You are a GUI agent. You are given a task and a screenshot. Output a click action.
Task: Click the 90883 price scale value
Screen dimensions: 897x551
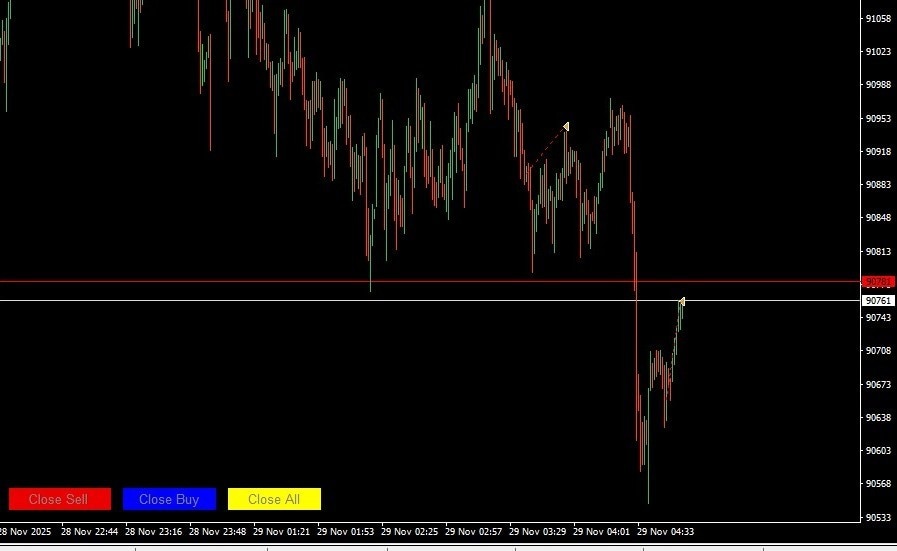878,185
